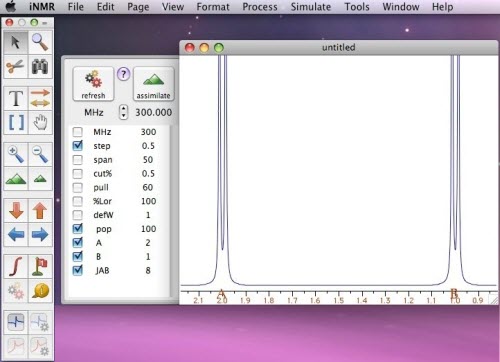
Task: Click the yellow info speech bubble icon
Action: coord(40,291)
